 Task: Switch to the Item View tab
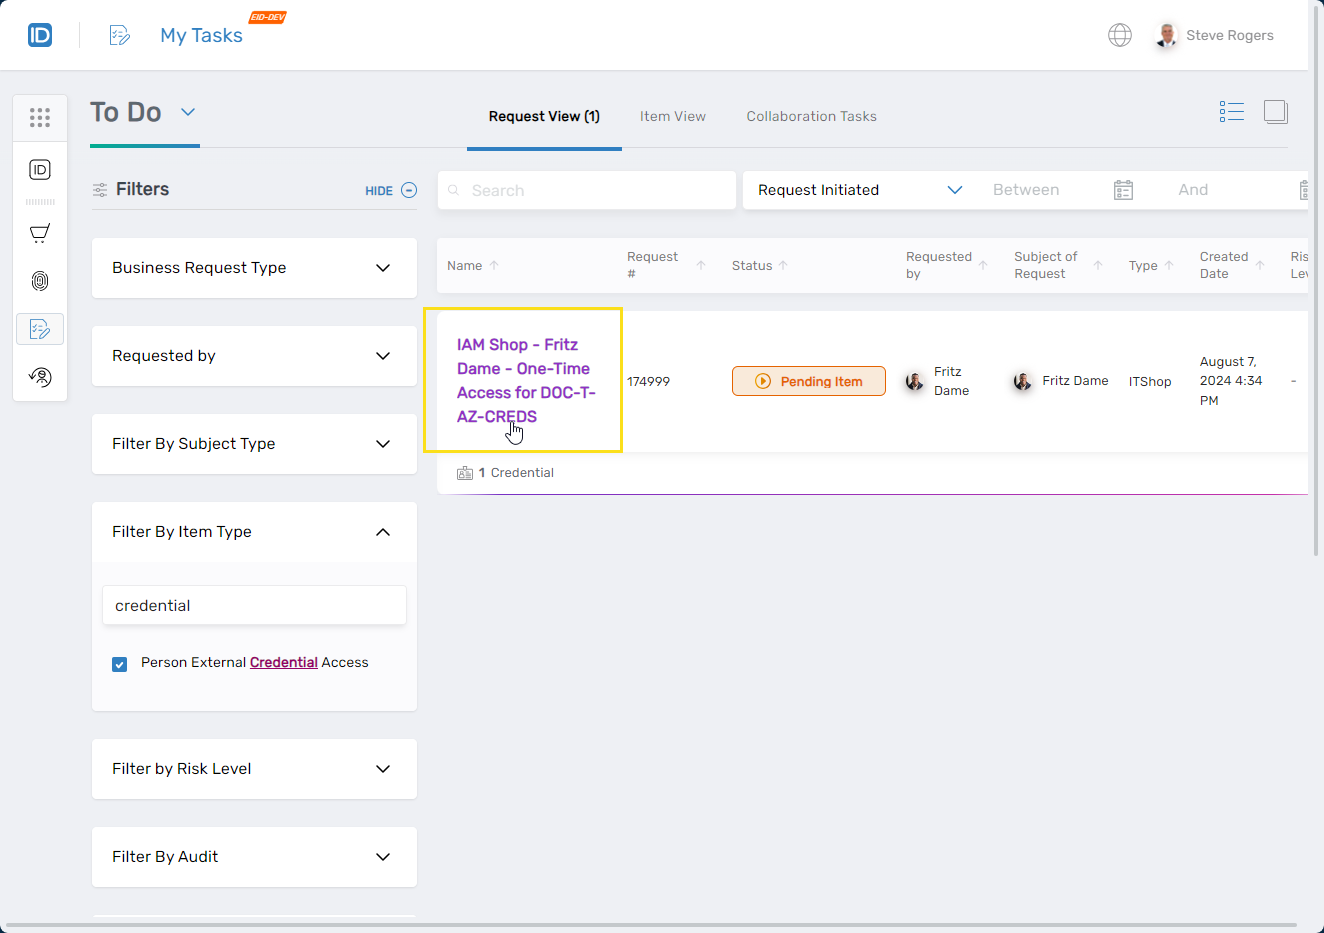[672, 116]
